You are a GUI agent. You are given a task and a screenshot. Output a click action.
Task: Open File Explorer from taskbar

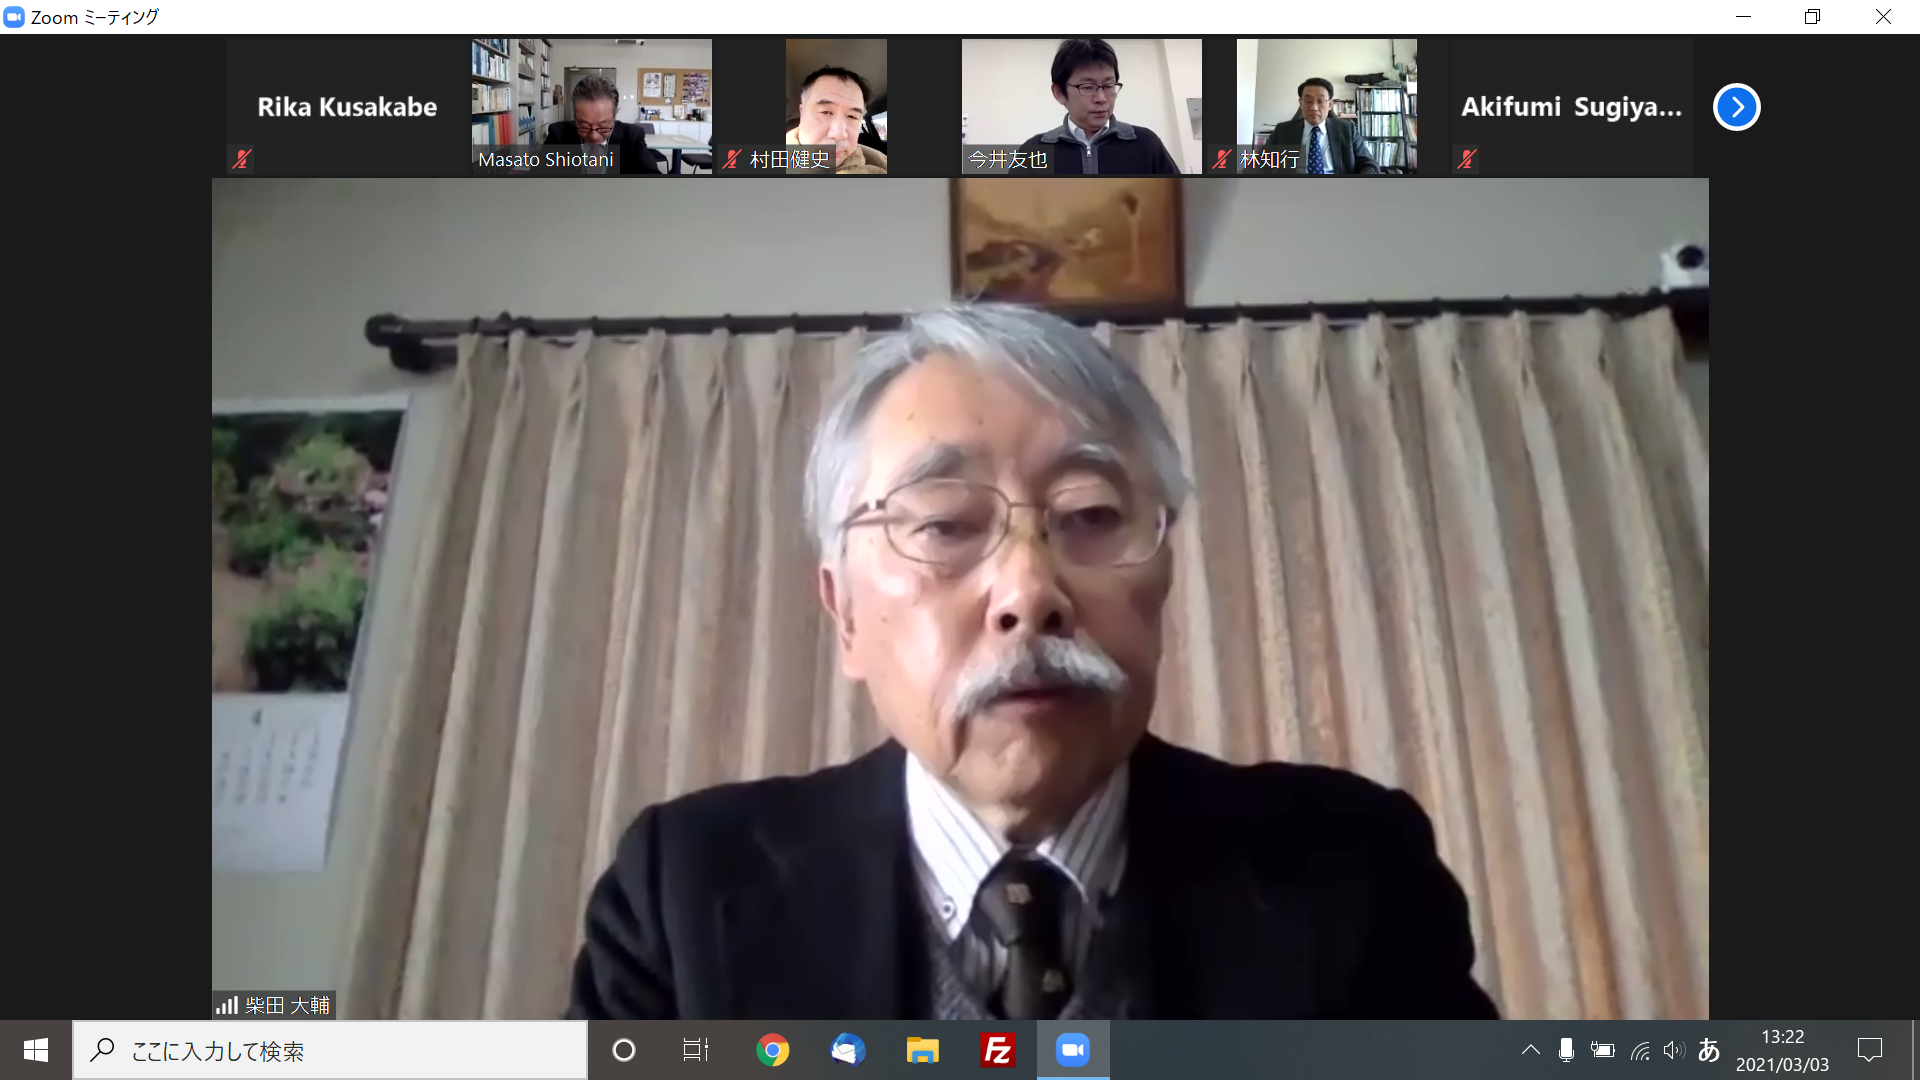pos(922,1050)
